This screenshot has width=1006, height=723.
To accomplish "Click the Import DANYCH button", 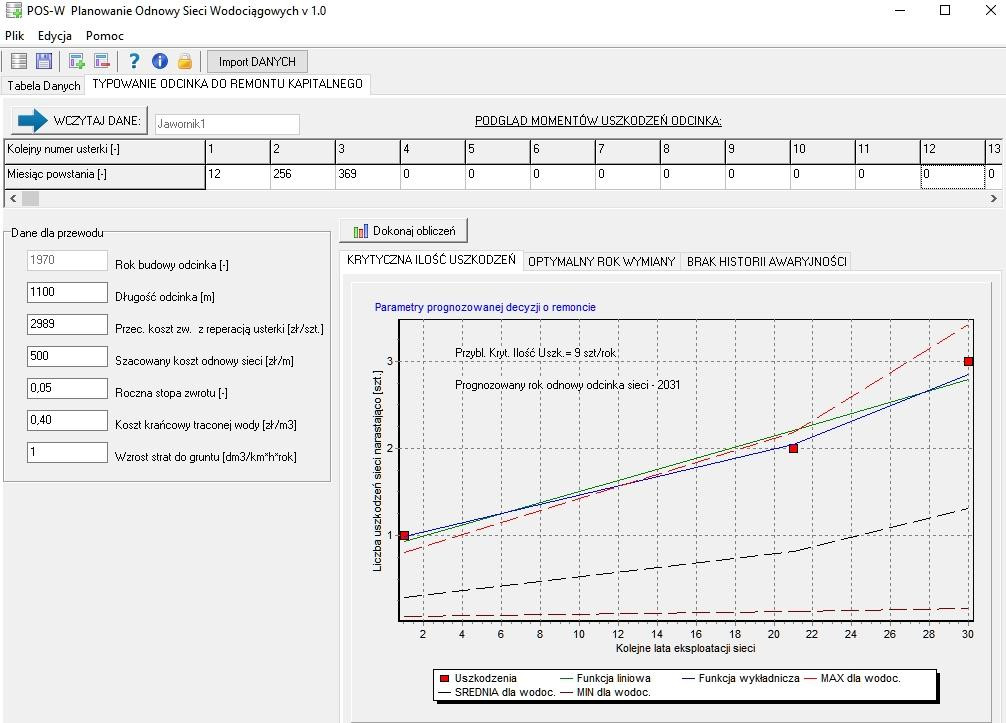I will click(257, 62).
